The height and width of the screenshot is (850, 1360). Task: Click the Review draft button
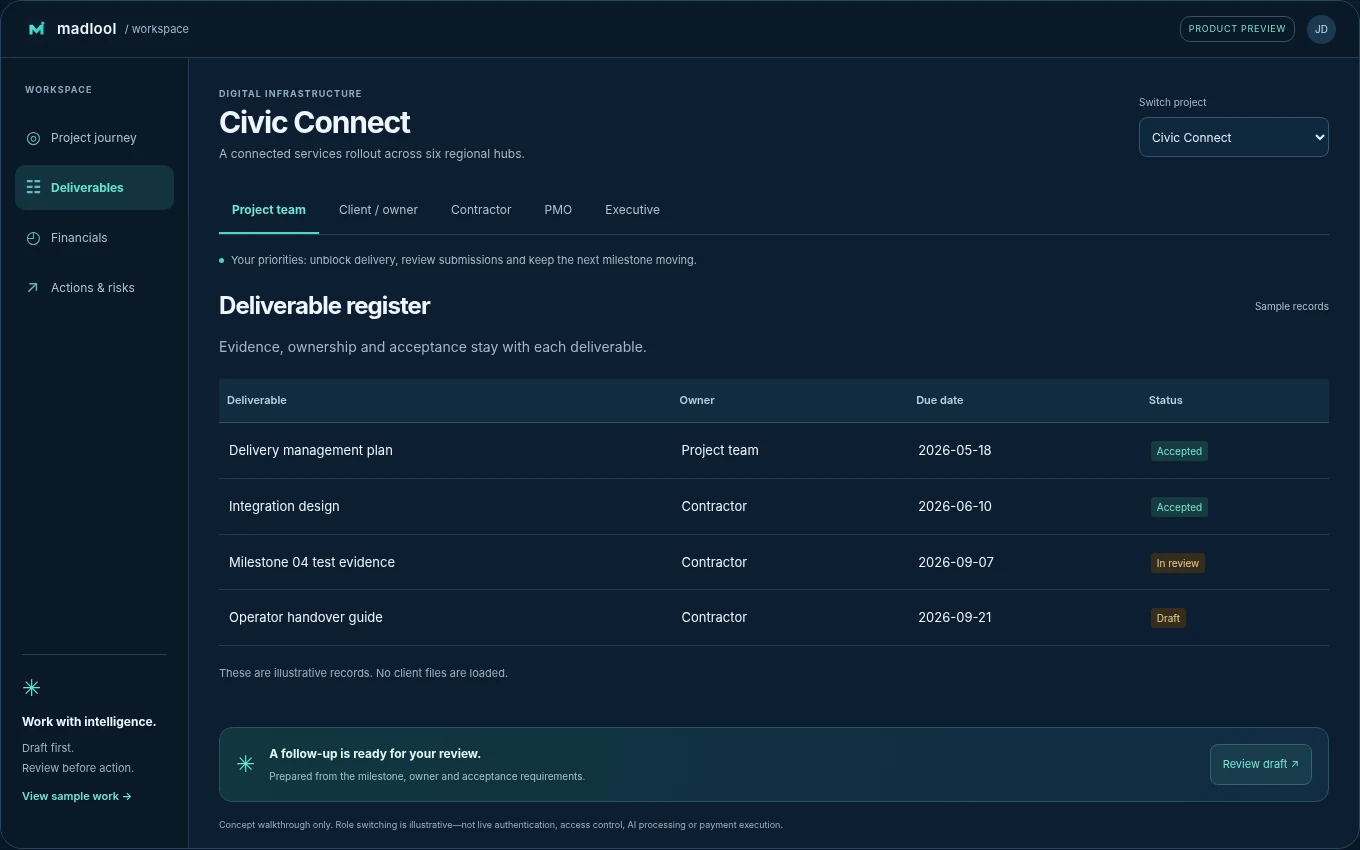coord(1260,764)
